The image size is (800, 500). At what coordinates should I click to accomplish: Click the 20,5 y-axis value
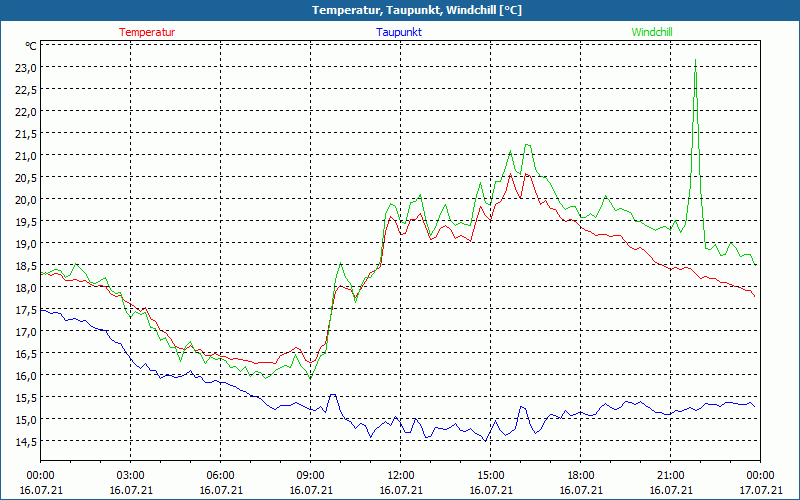click(26, 177)
